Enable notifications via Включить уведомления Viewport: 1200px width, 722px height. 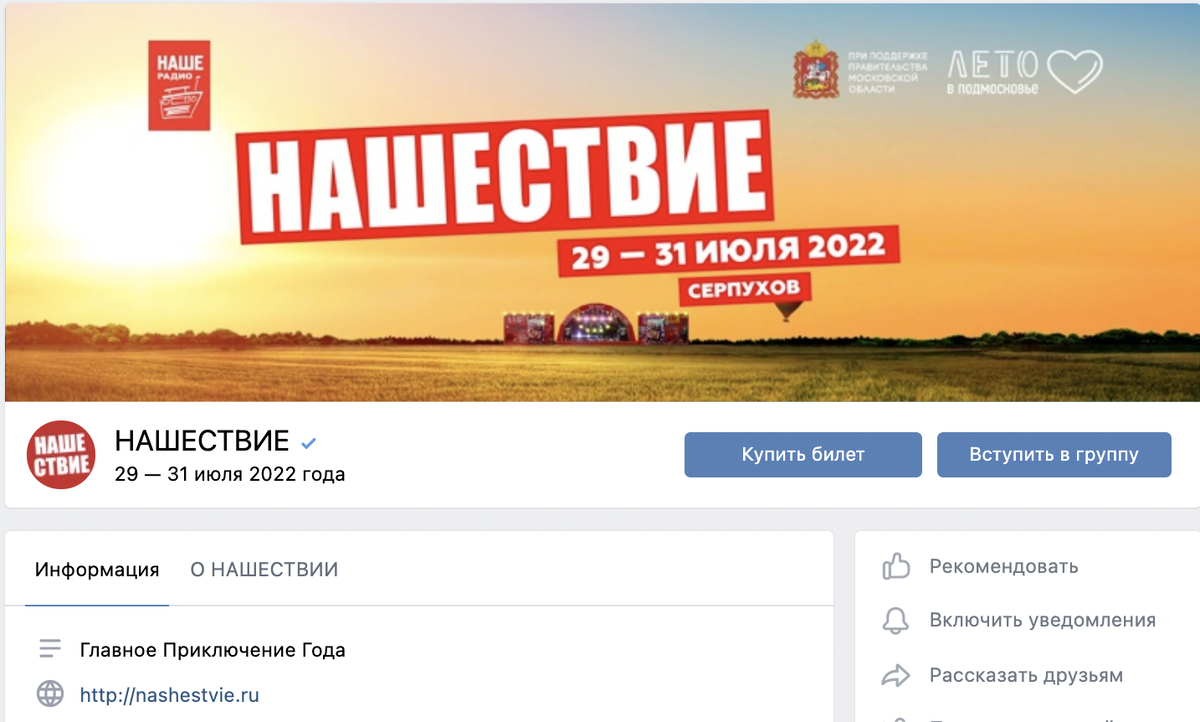point(1043,621)
